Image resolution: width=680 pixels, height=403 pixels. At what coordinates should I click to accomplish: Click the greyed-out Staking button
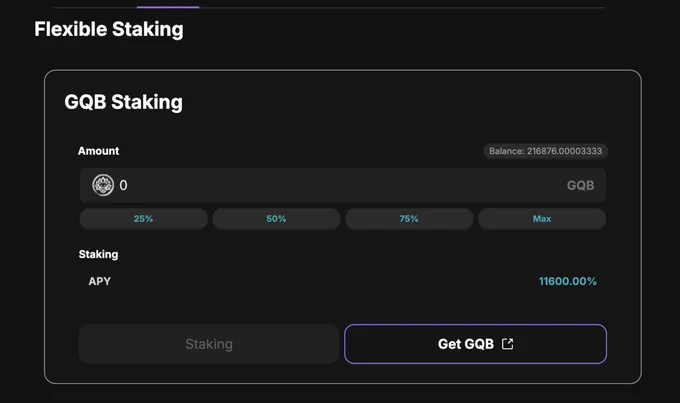click(209, 344)
